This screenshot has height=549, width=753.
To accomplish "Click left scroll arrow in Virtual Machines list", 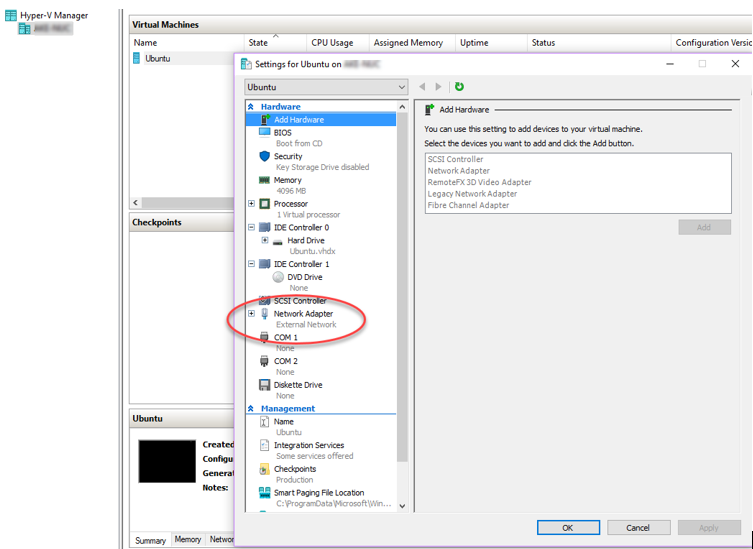I will coord(136,202).
